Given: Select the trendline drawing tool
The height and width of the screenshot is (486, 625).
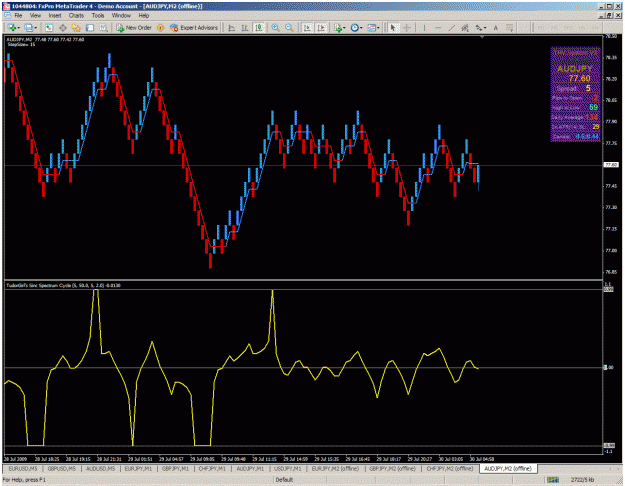Looking at the screenshot, I should click(x=451, y=28).
